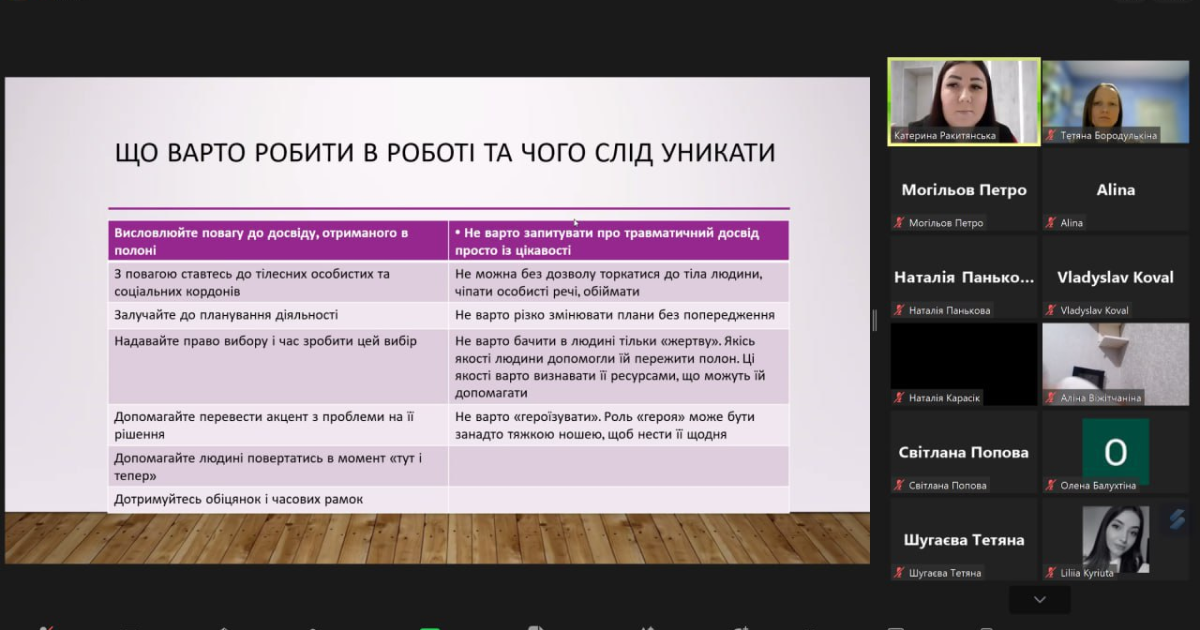Click the green O avatar of Олена Балухтіна

tap(1115, 451)
